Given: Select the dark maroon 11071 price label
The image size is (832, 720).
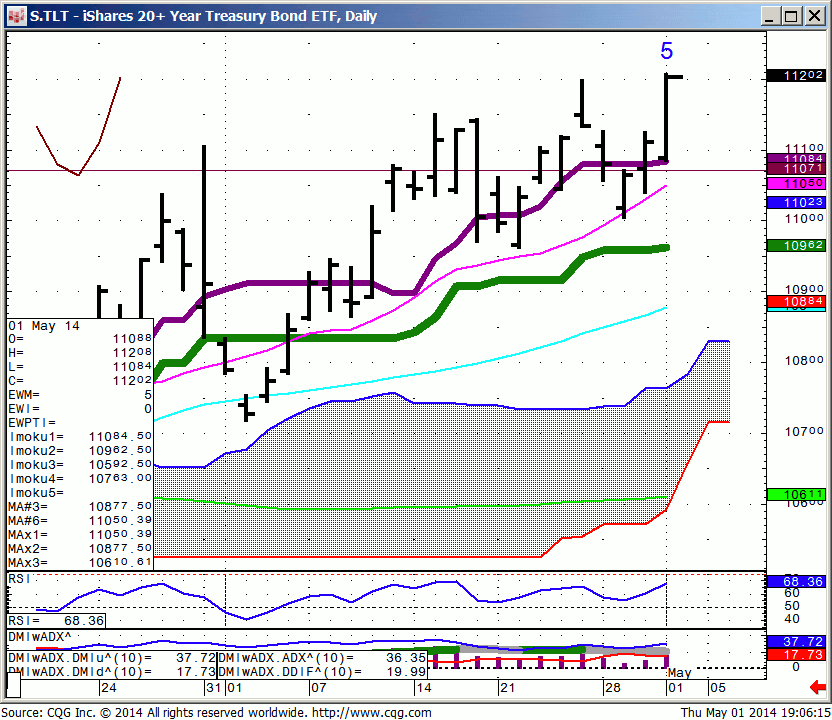Looking at the screenshot, I should click(796, 169).
